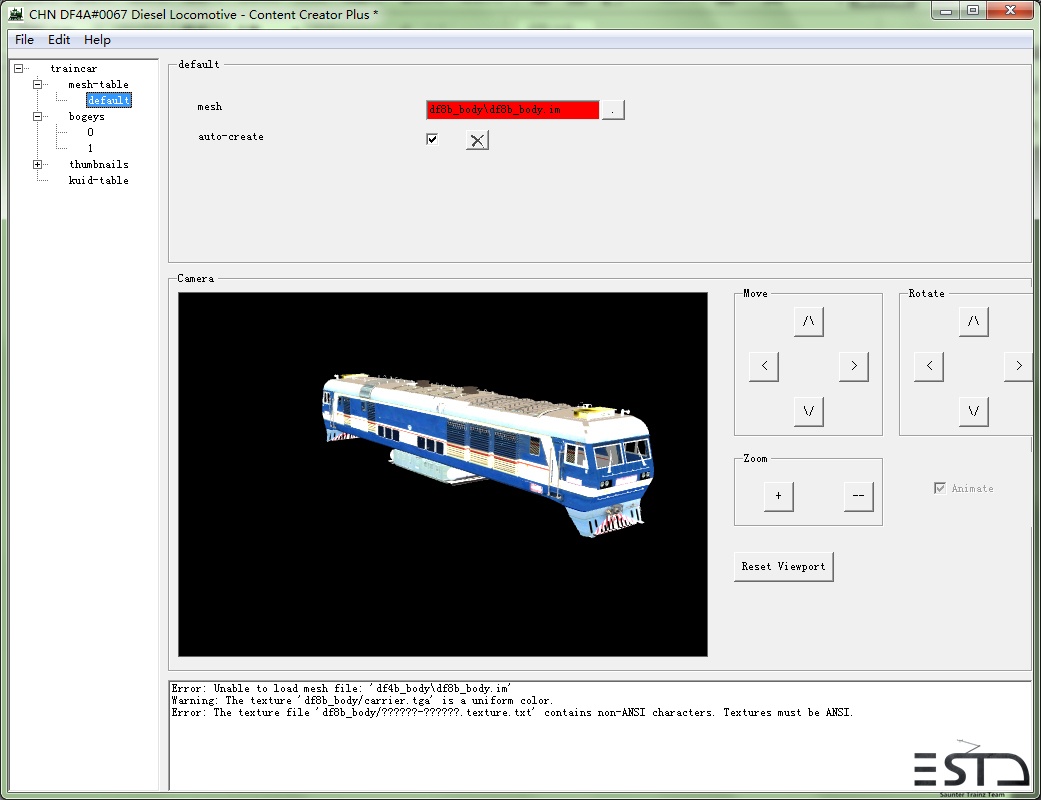Close the Content Creator Plus window
This screenshot has width=1041, height=800.
1010,11
